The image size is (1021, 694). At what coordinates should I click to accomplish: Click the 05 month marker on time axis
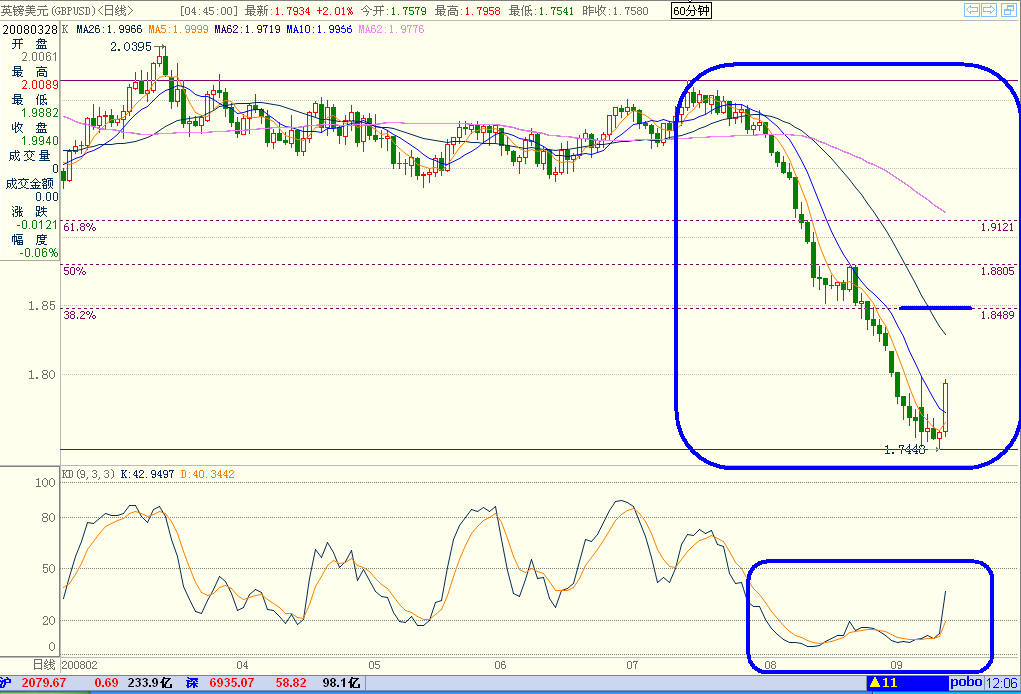point(374,665)
